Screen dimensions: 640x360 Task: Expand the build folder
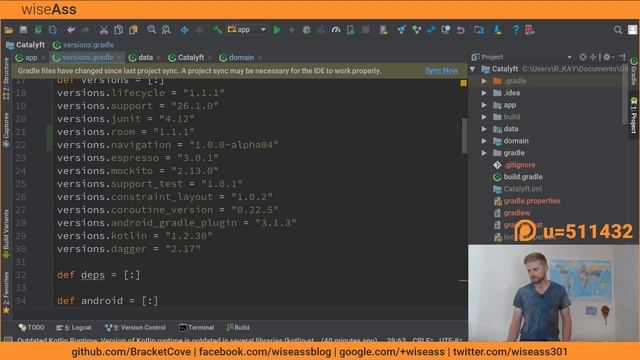484,117
